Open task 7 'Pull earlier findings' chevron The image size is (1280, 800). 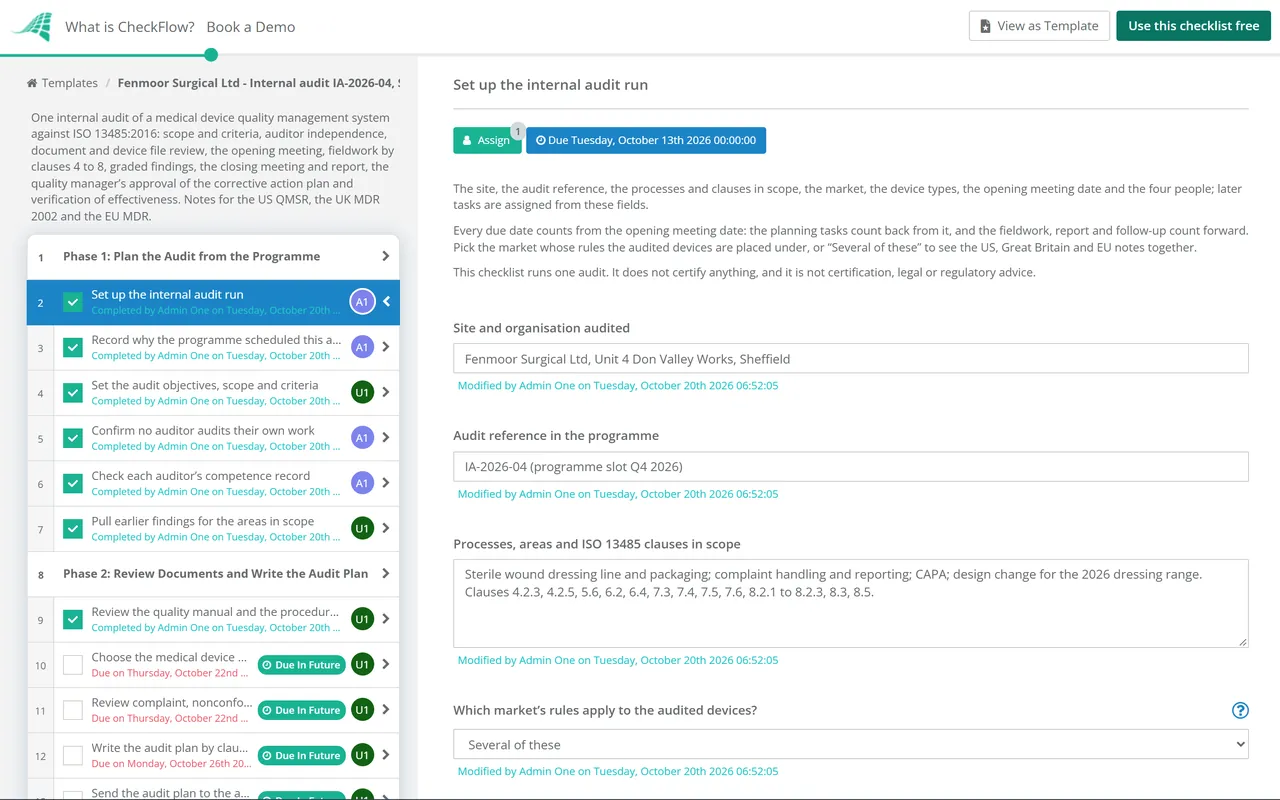[x=386, y=528]
